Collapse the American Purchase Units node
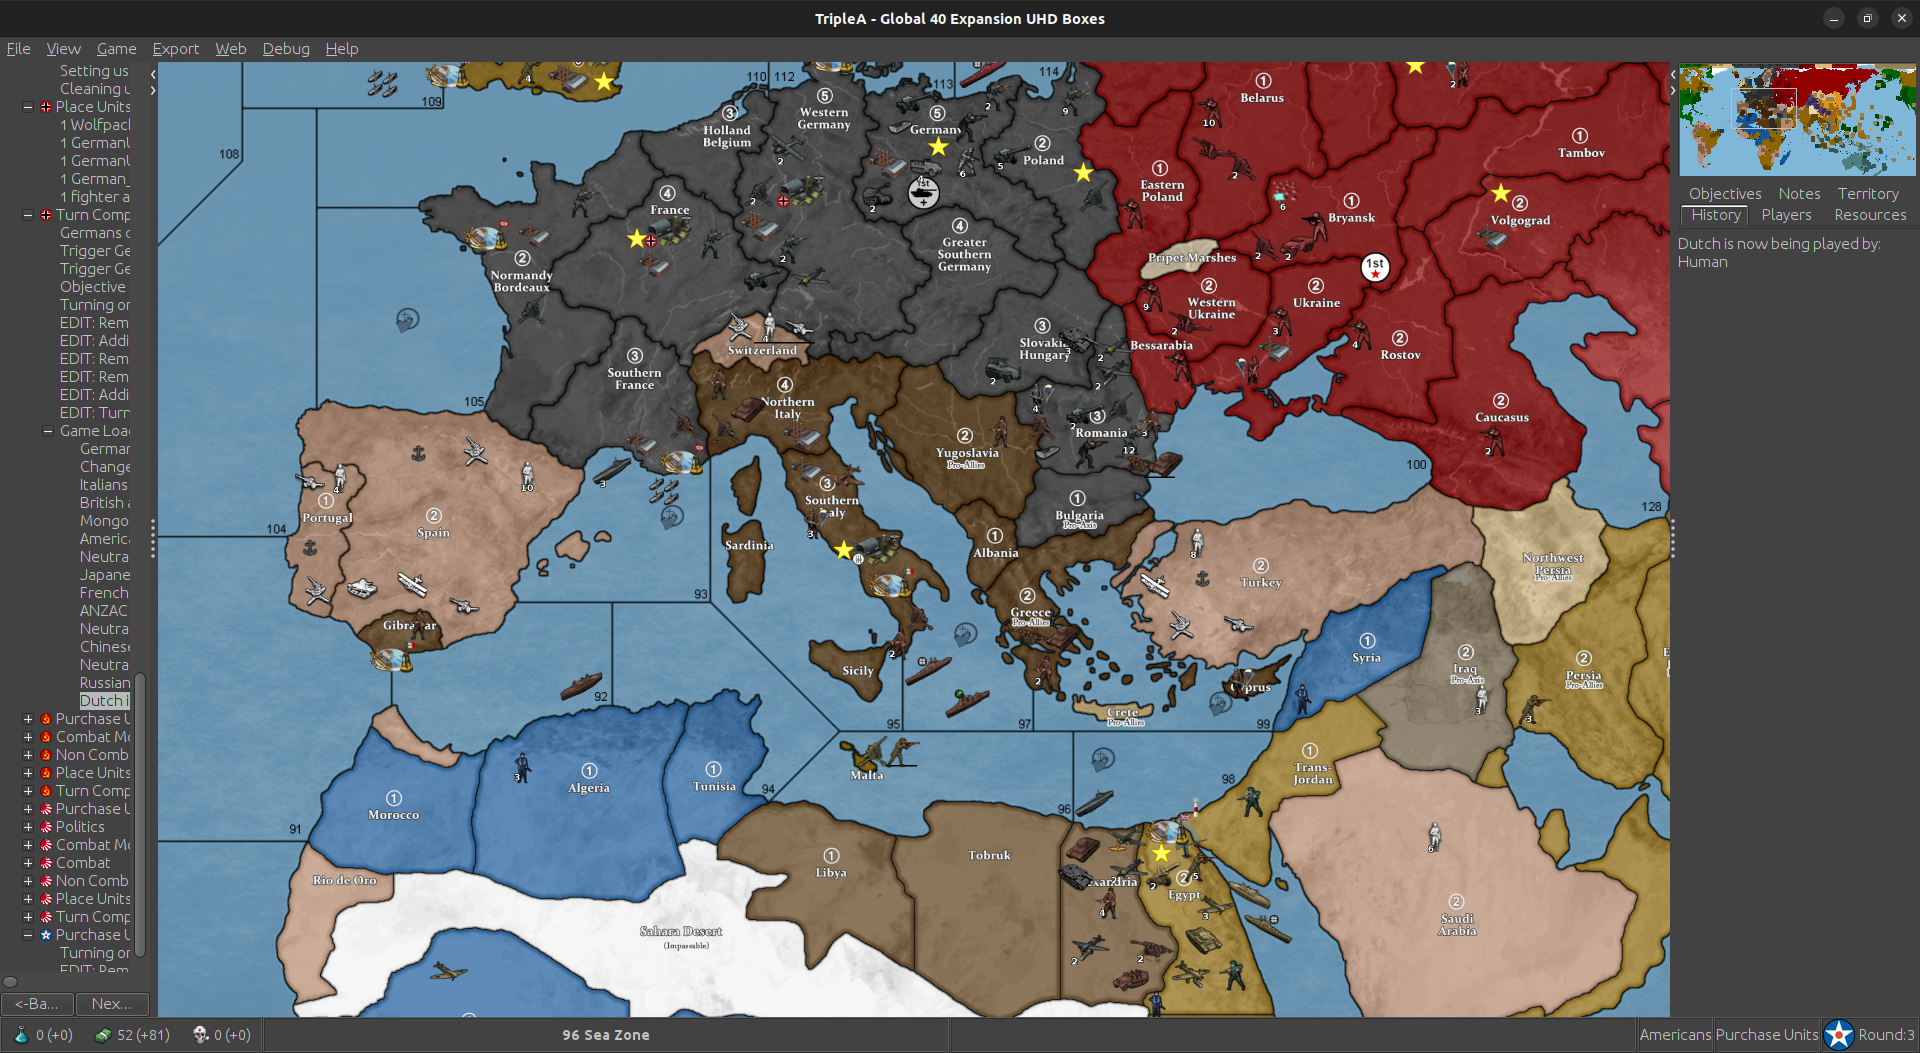The image size is (1920, 1053). click(x=28, y=935)
